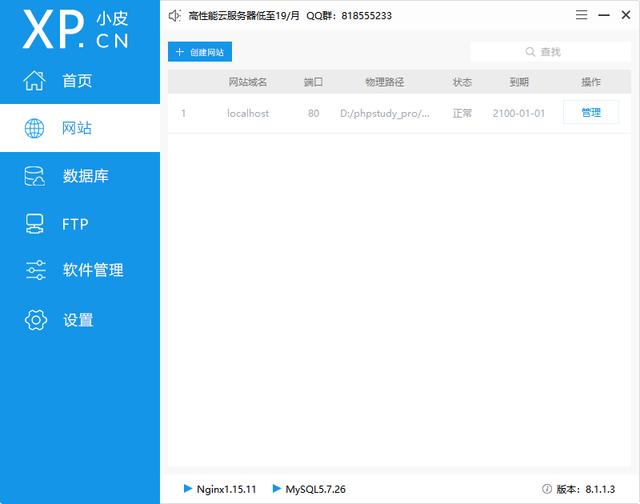Click the gear icon for 设置
The height and width of the screenshot is (504, 640).
[35, 320]
